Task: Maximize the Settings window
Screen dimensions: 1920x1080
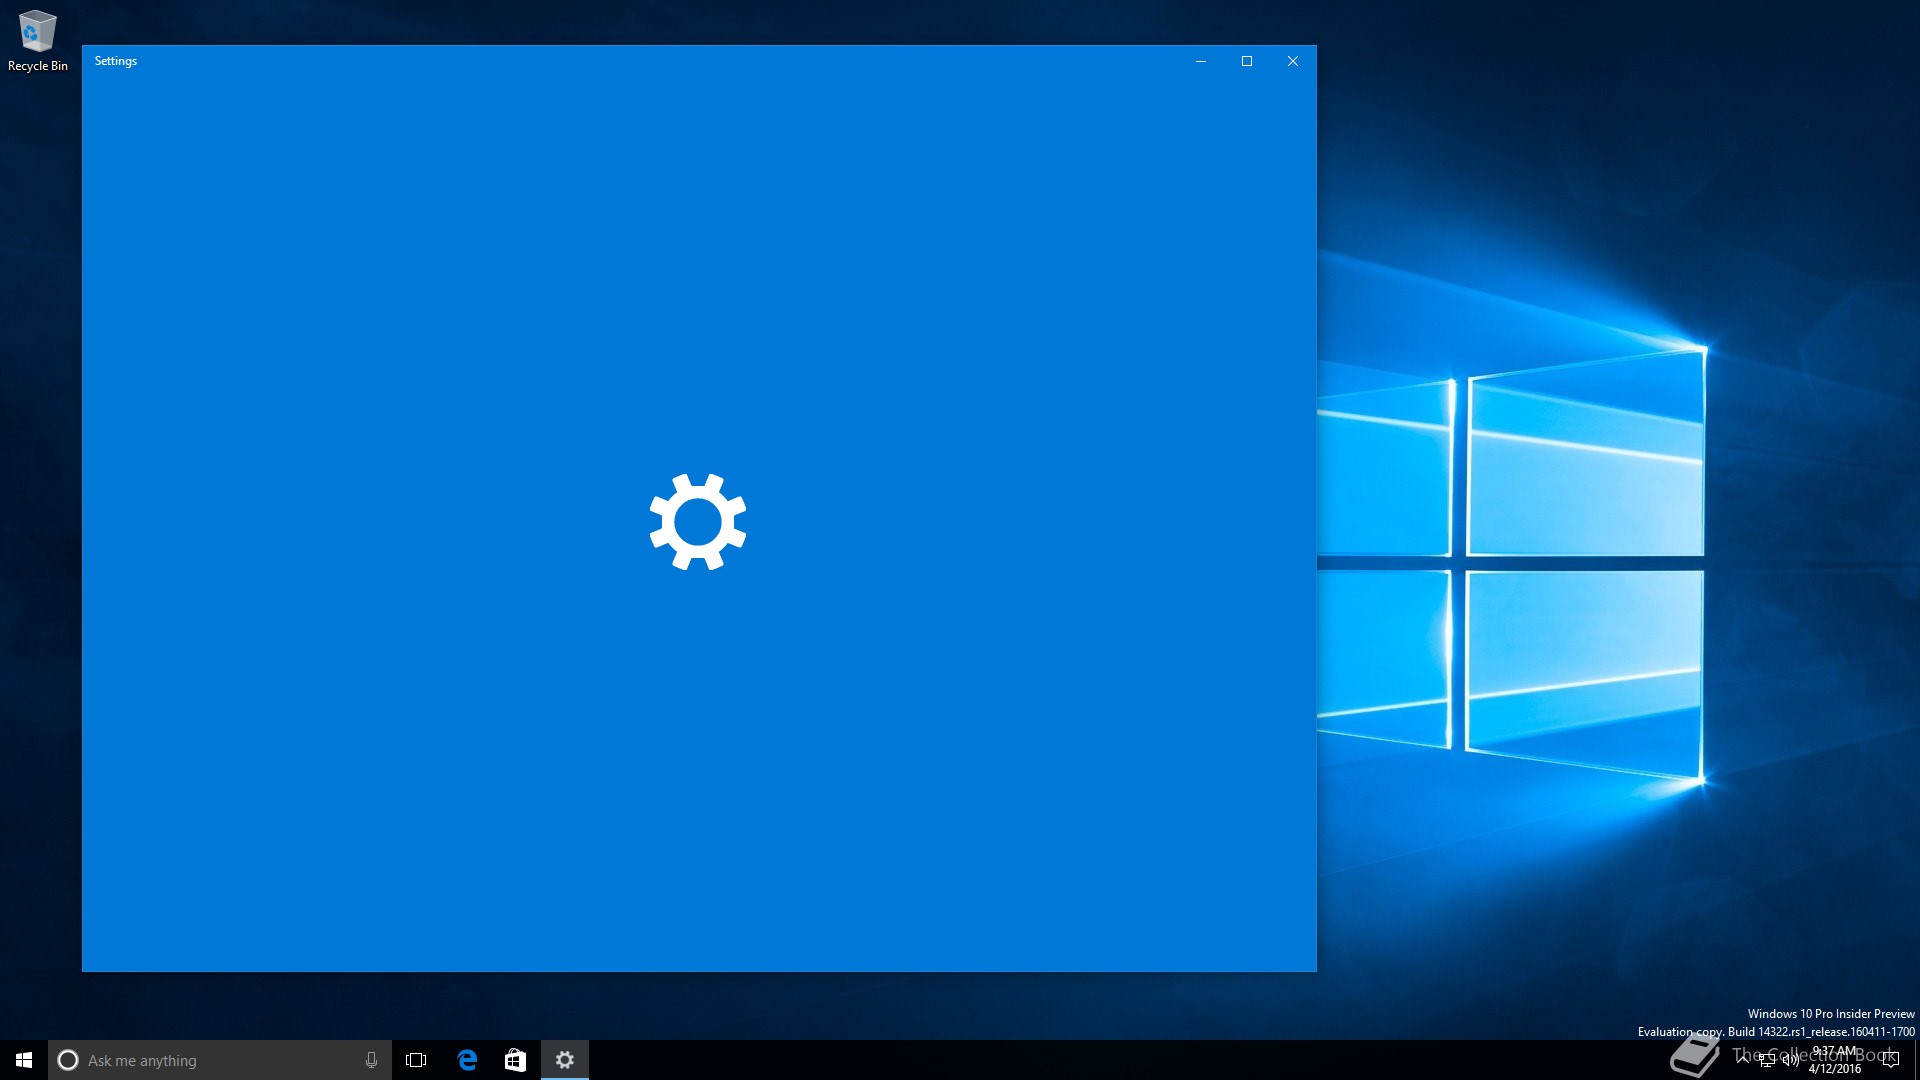Action: tap(1247, 61)
